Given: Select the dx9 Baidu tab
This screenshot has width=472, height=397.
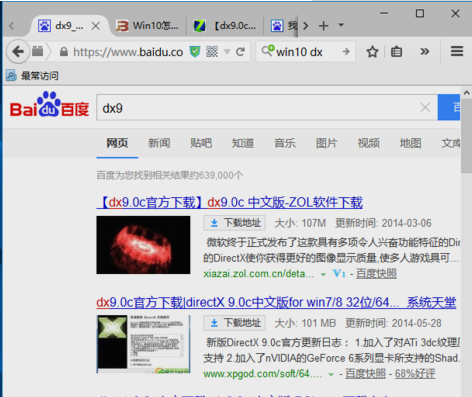Looking at the screenshot, I should [69, 26].
